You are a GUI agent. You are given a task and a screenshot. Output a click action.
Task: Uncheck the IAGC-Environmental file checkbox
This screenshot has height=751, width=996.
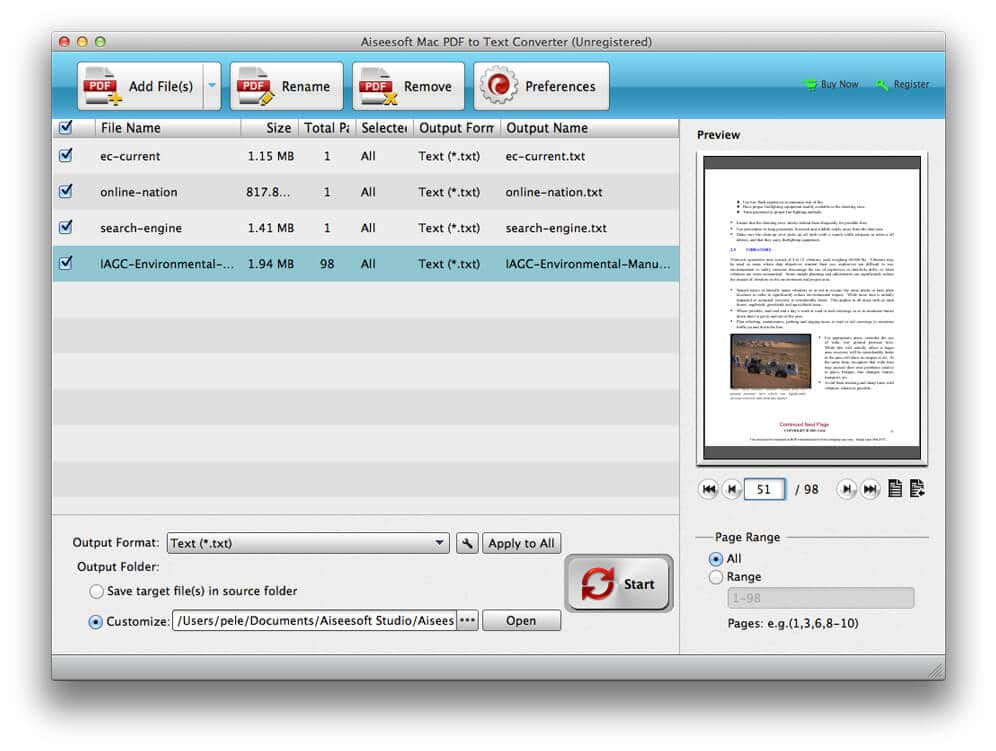[x=65, y=263]
